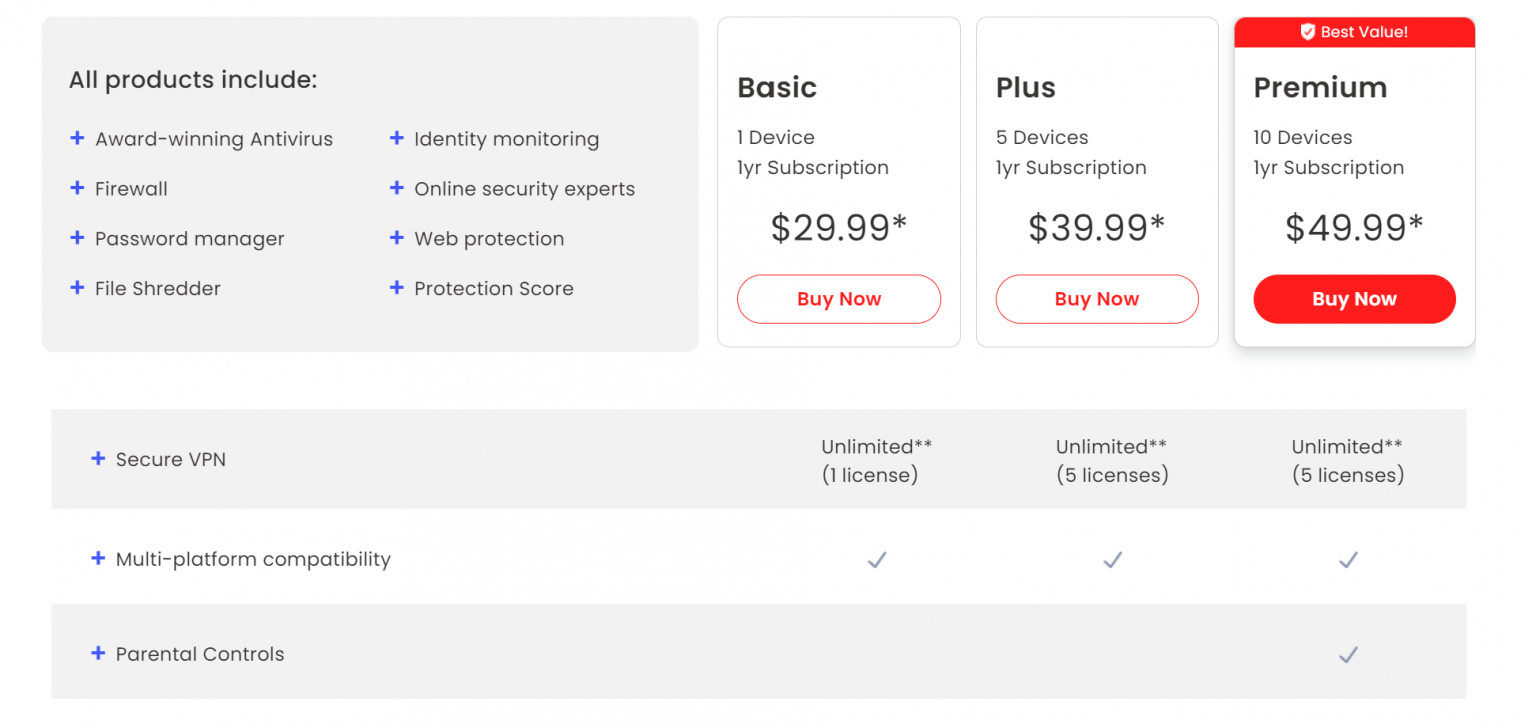Select the Premium plan card
Screen dimensions: 1536x728
click(x=1354, y=180)
